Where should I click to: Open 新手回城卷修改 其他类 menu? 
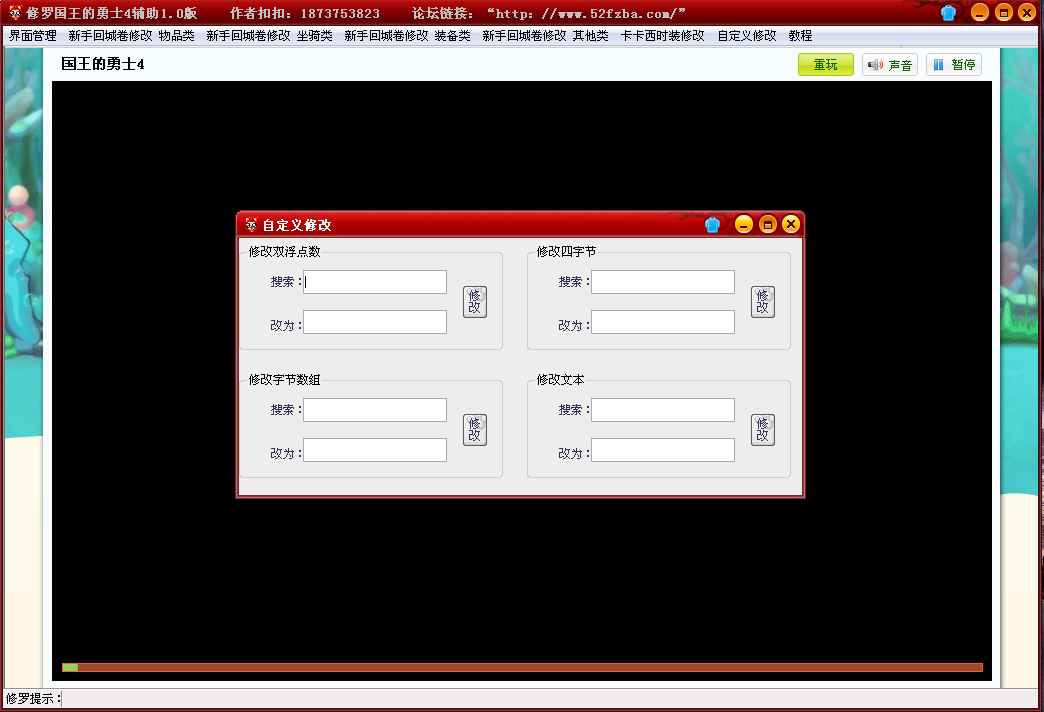(545, 36)
